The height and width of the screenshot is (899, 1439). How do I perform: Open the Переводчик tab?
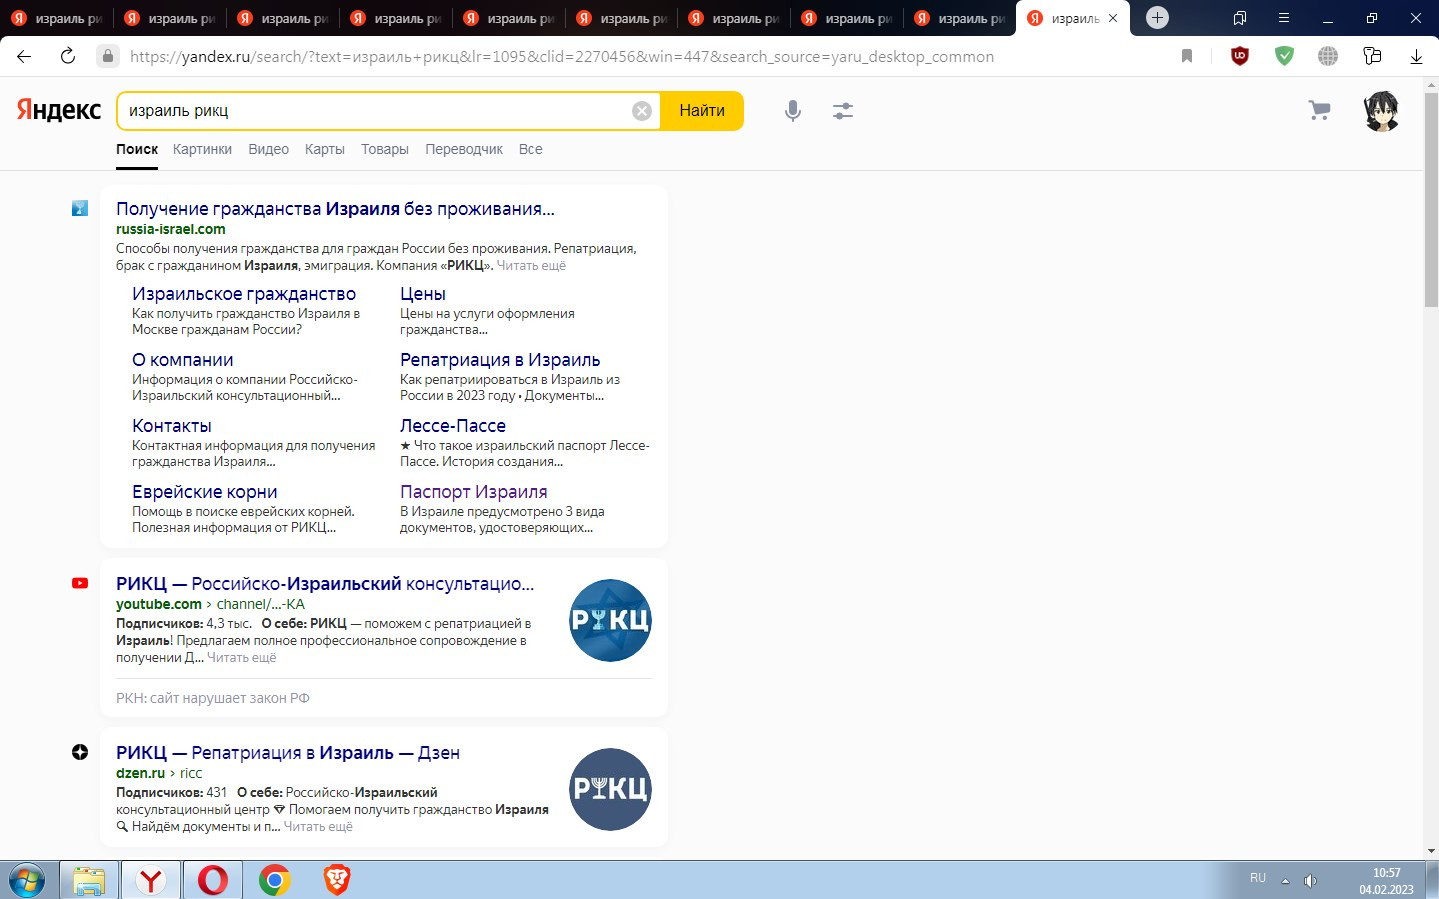(x=464, y=149)
